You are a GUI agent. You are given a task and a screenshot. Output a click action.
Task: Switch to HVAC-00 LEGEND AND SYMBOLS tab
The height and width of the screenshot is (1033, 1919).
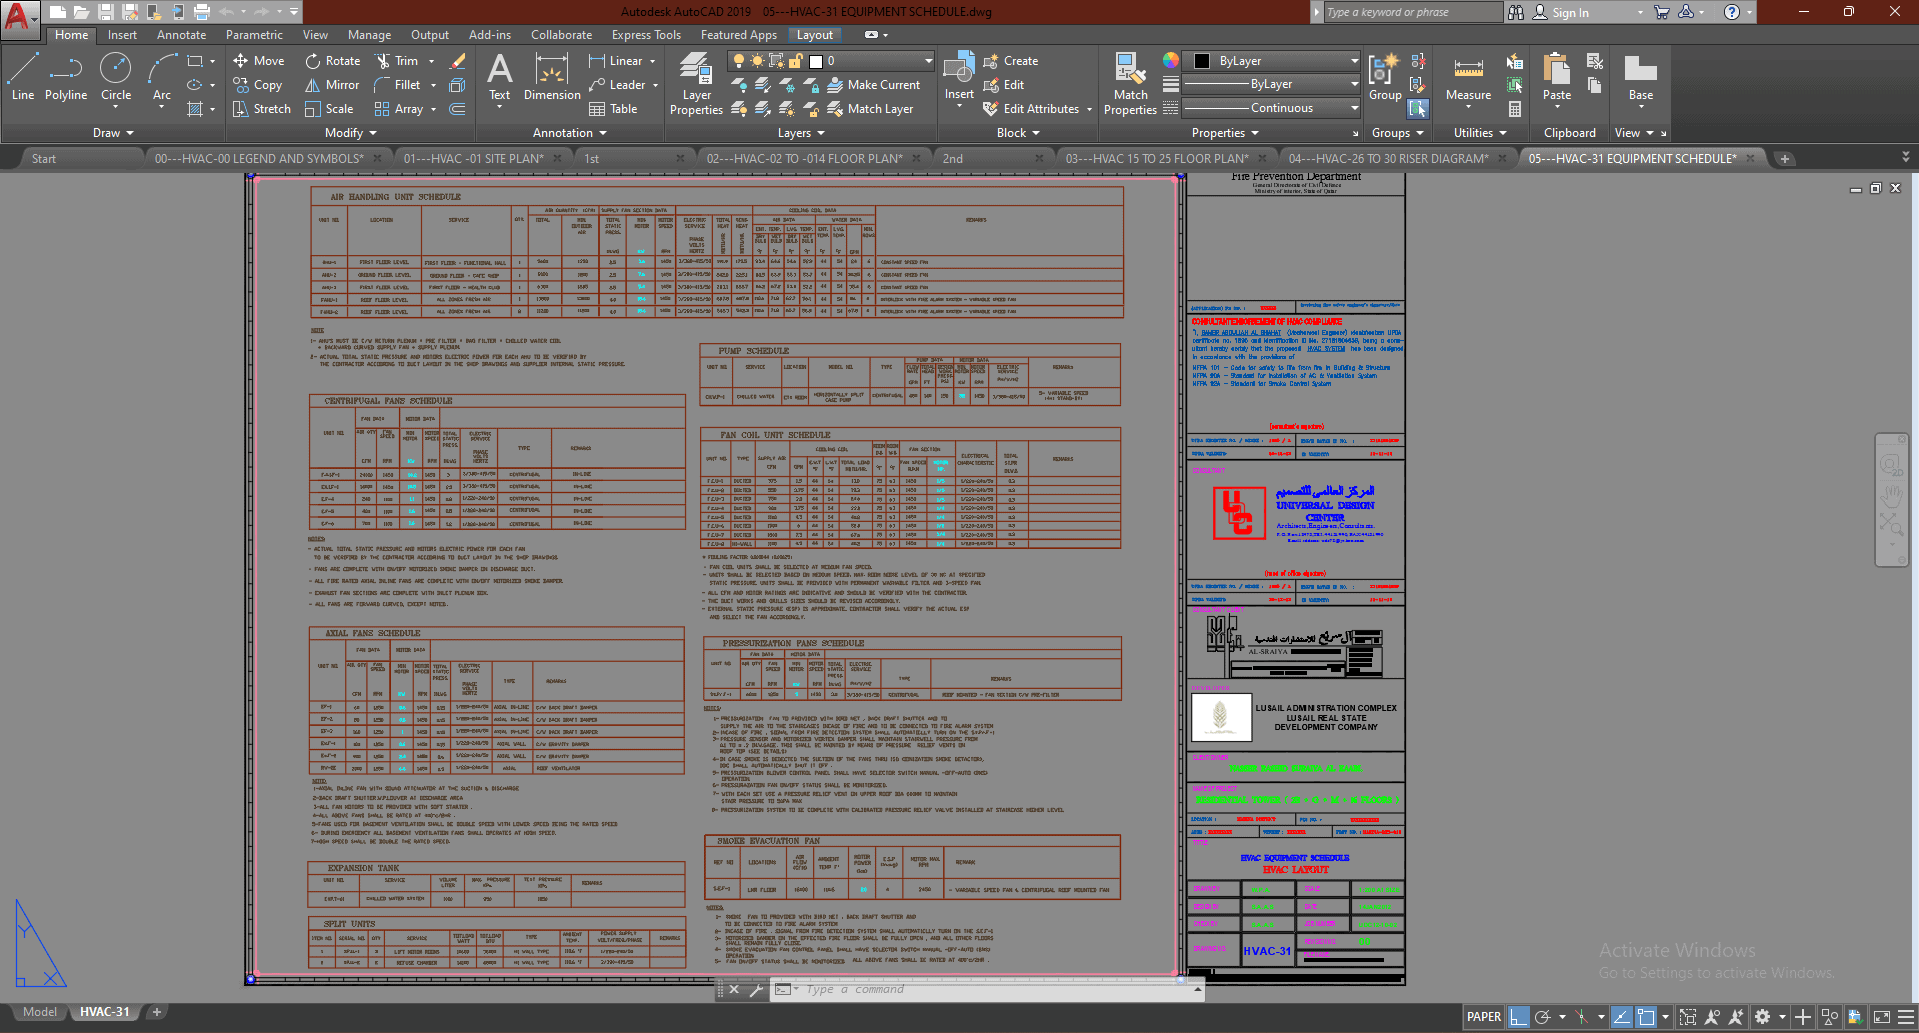point(258,159)
